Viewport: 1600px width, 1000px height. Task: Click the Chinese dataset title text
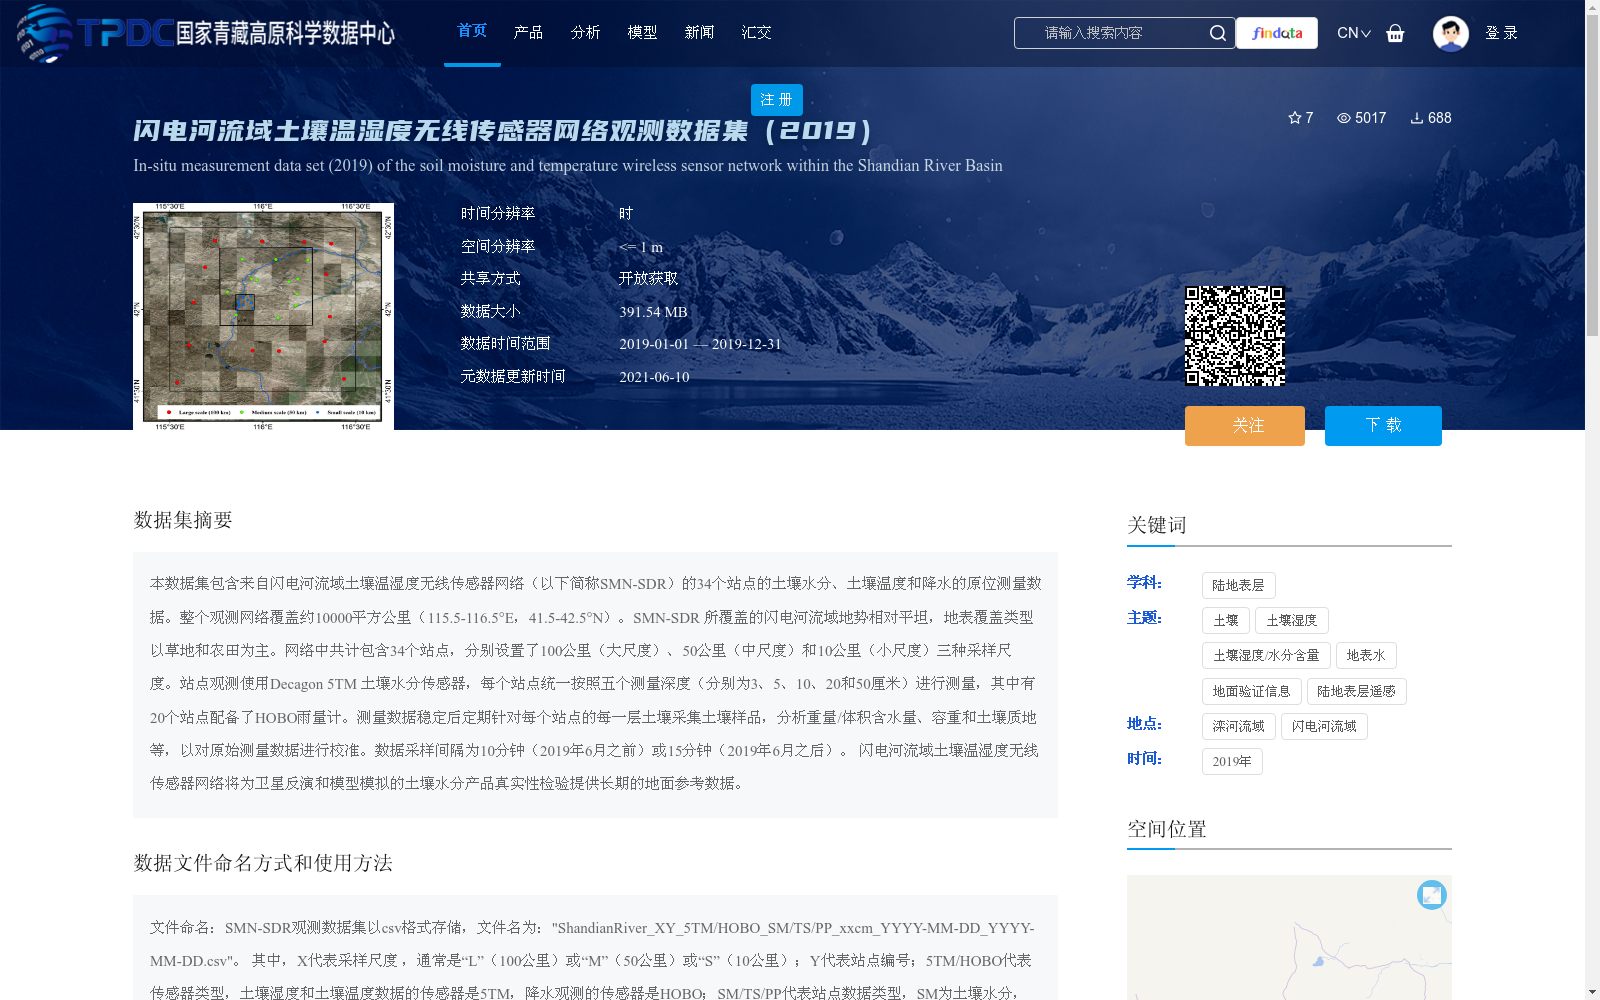pyautogui.click(x=503, y=131)
